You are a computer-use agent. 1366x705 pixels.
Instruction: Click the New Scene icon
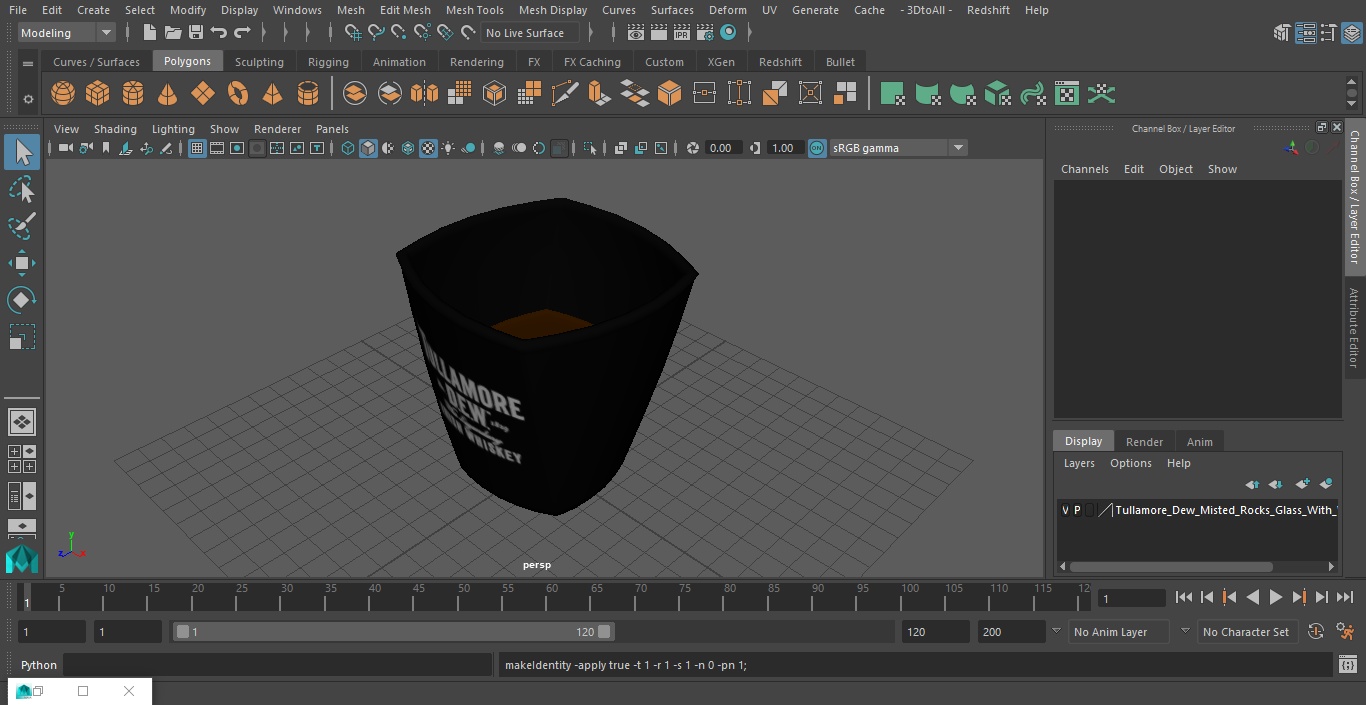point(149,33)
